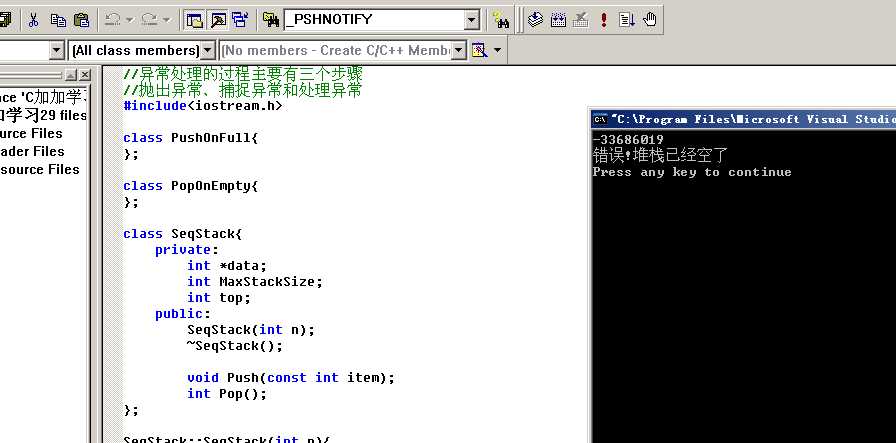Viewport: 896px width, 443px height.
Task: Click the console window title bar
Action: pos(743,119)
